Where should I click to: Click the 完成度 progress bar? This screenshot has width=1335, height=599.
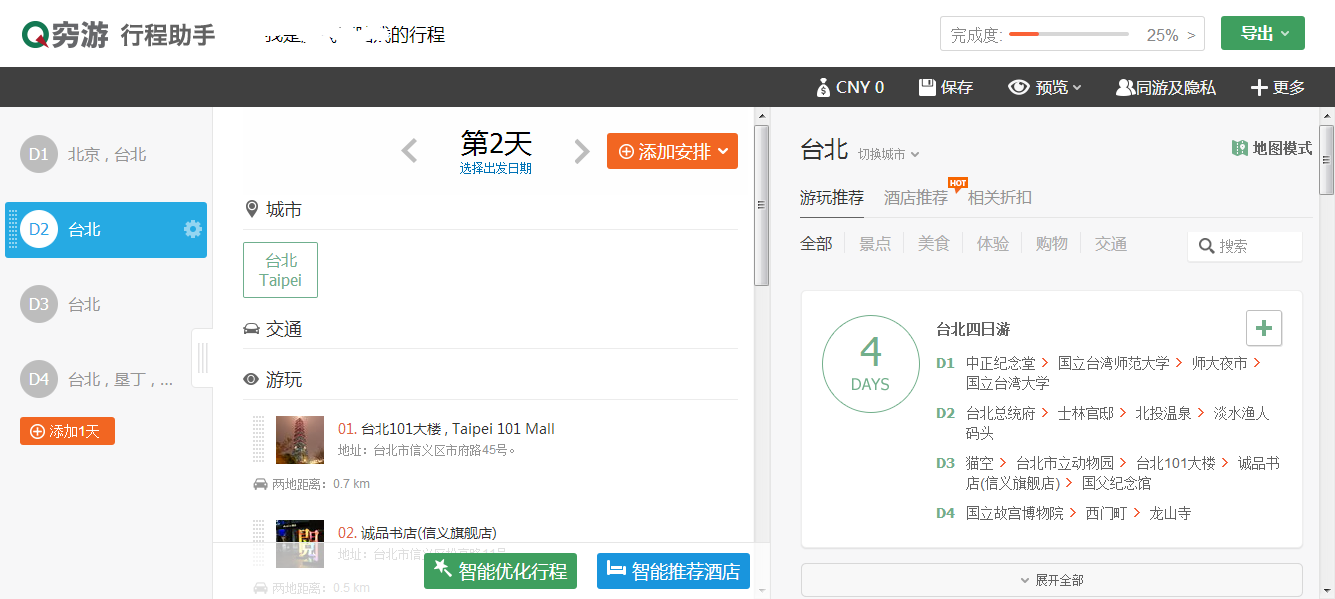[x=1069, y=34]
